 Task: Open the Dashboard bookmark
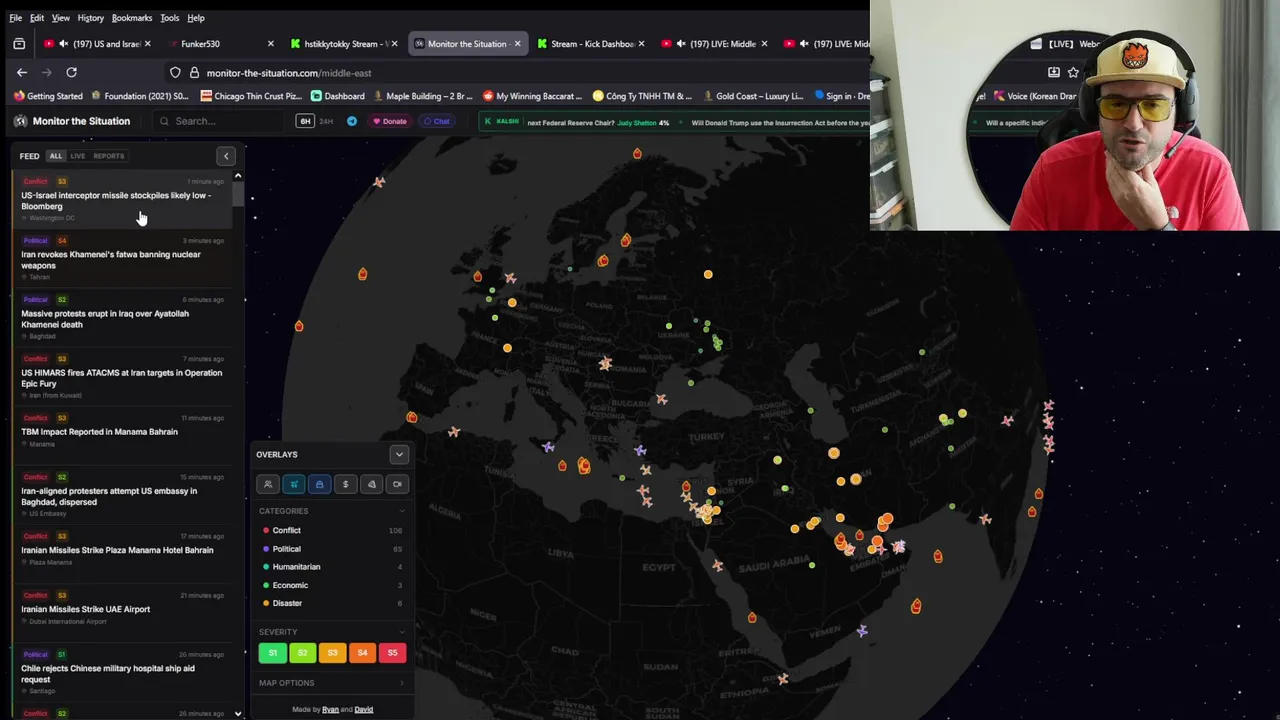(x=338, y=96)
